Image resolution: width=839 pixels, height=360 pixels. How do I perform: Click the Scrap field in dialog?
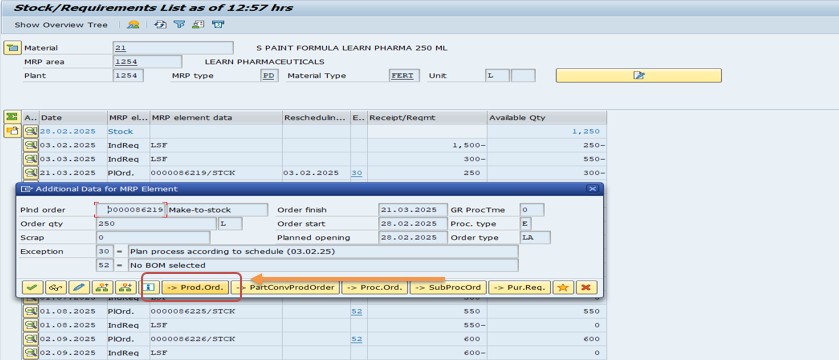click(153, 238)
